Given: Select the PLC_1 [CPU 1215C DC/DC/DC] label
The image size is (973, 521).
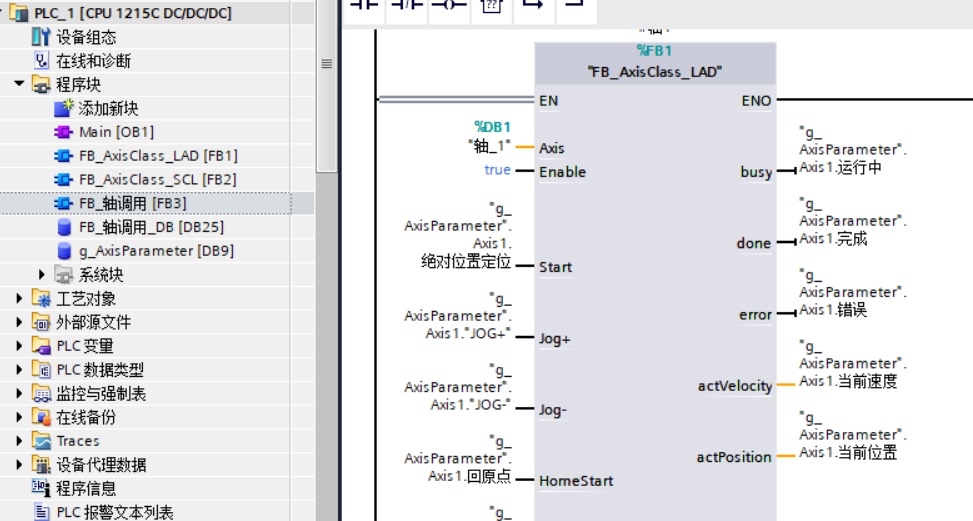Looking at the screenshot, I should [133, 13].
